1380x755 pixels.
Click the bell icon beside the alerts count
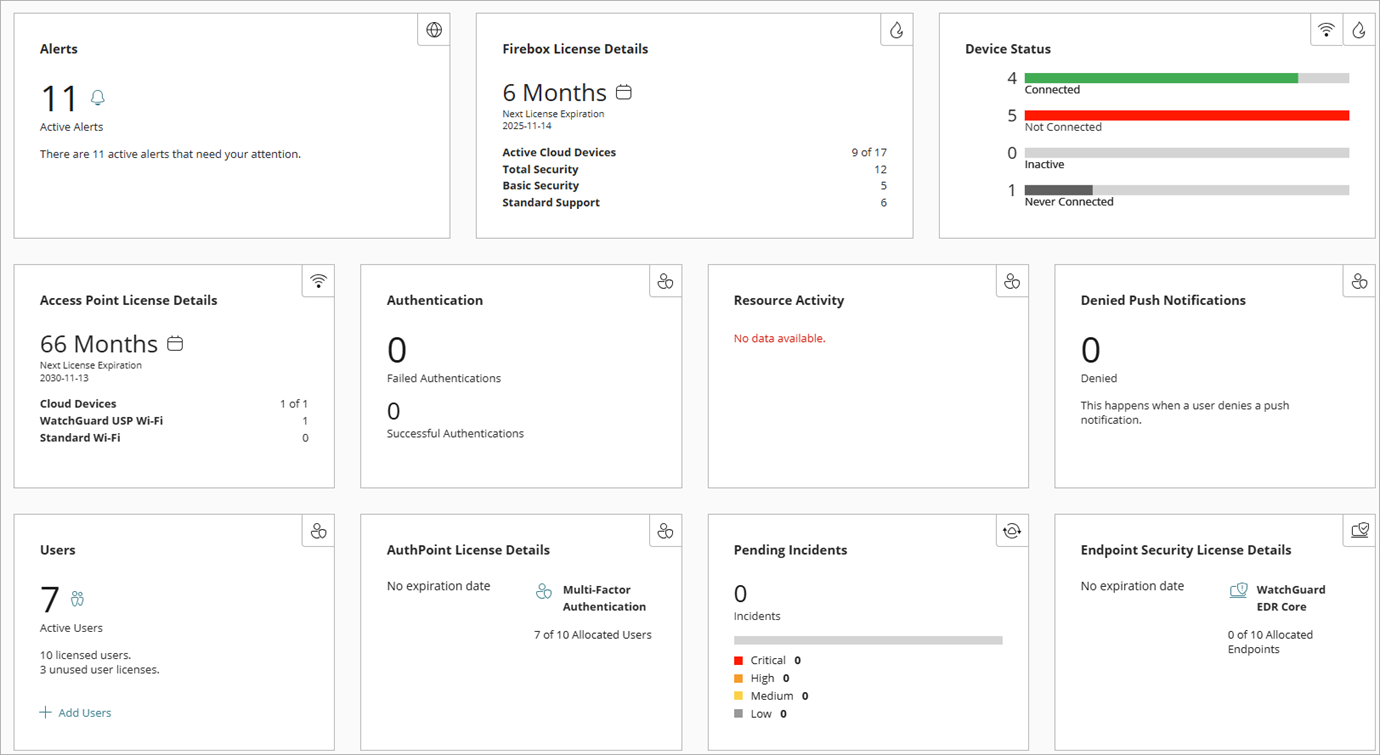click(x=96, y=97)
